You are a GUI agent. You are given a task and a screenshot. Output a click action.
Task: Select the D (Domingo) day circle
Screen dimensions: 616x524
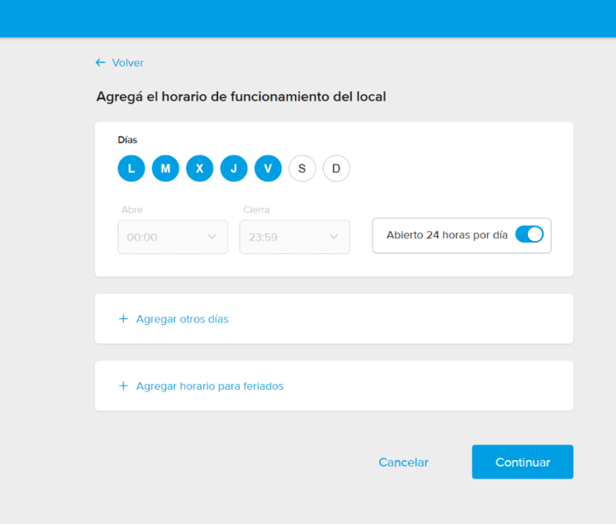coord(336,169)
